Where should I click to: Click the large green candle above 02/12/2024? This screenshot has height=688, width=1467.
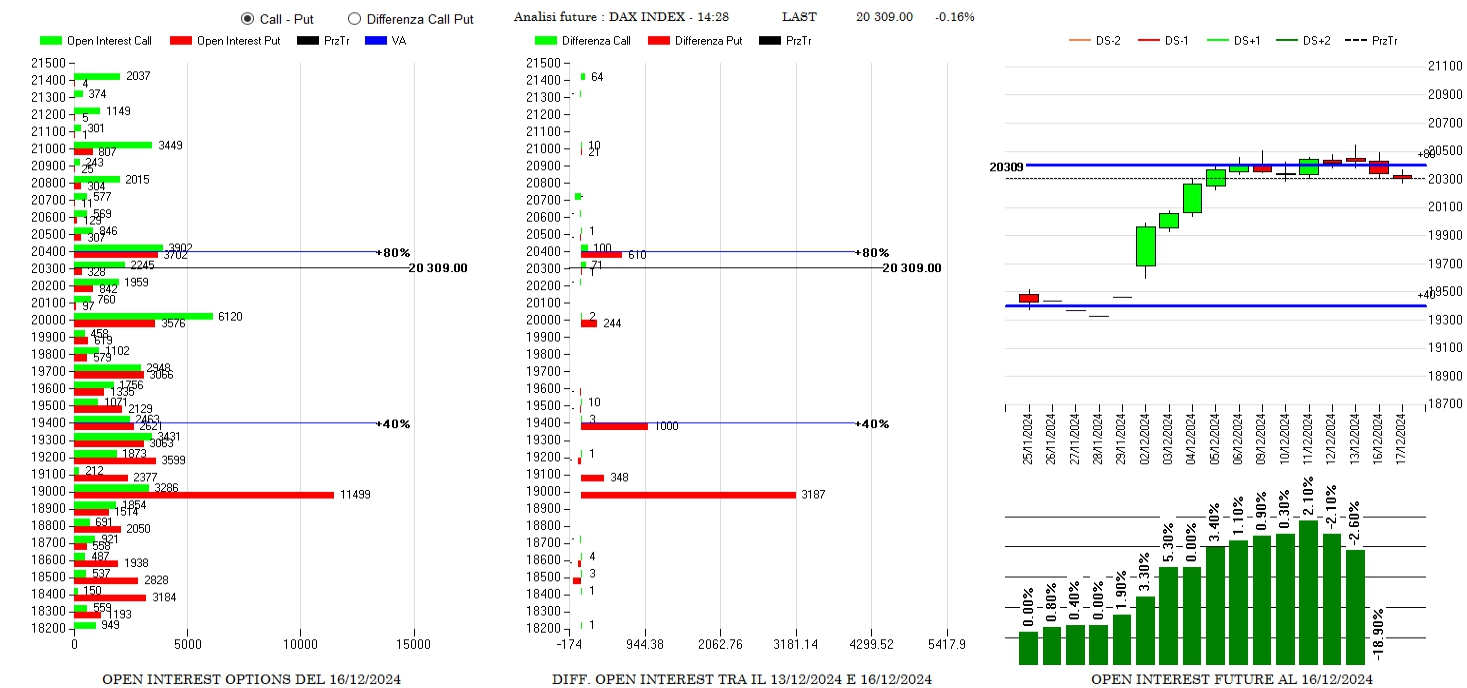tap(1146, 246)
